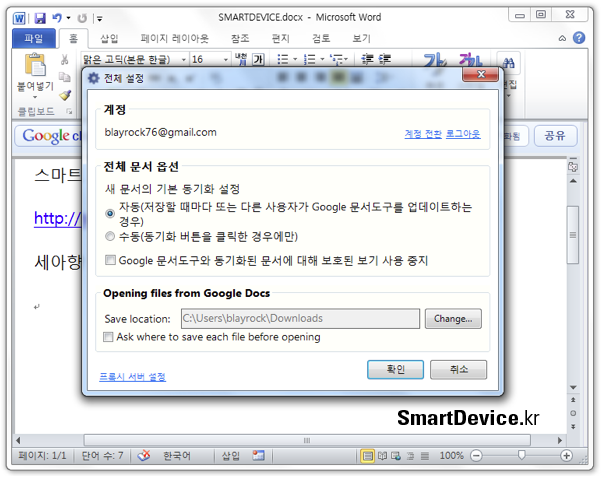Click the Word application icon in the title bar
This screenshot has height=478, width=601.
19,18
